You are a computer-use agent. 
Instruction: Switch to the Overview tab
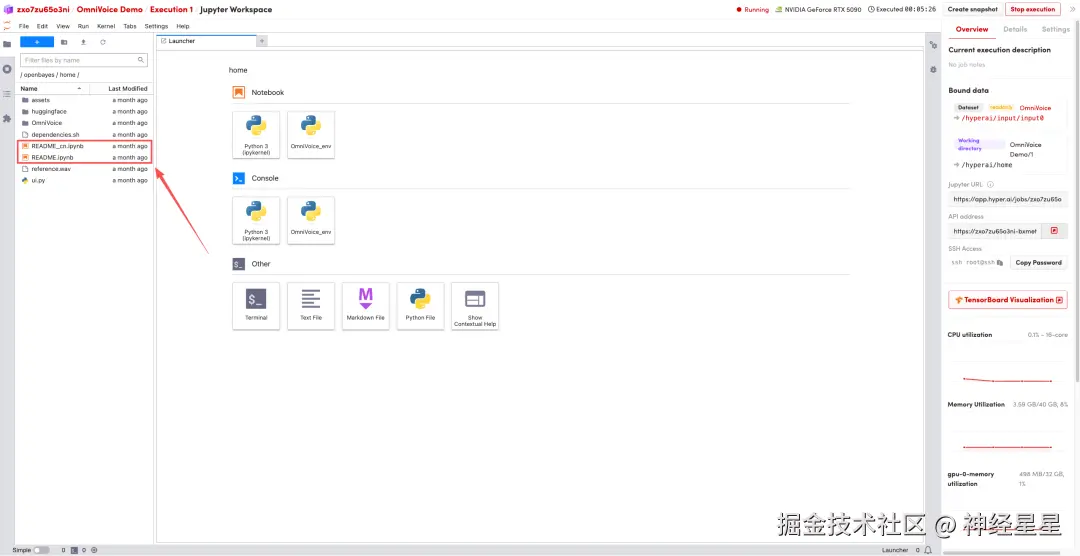point(972,29)
